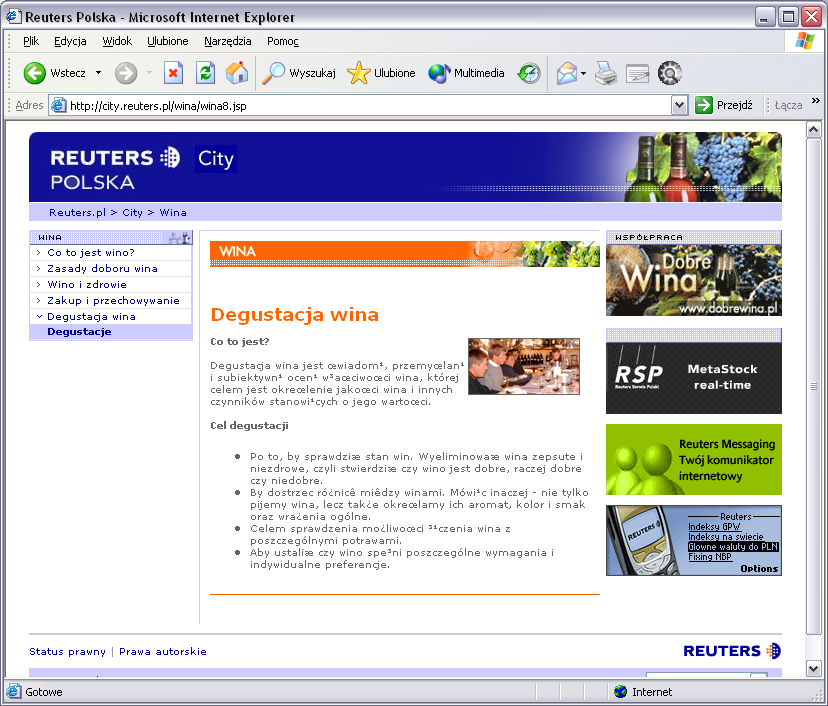This screenshot has height=706, width=828.
Task: Open the Wstecz history dropdown arrow
Action: (x=98, y=73)
